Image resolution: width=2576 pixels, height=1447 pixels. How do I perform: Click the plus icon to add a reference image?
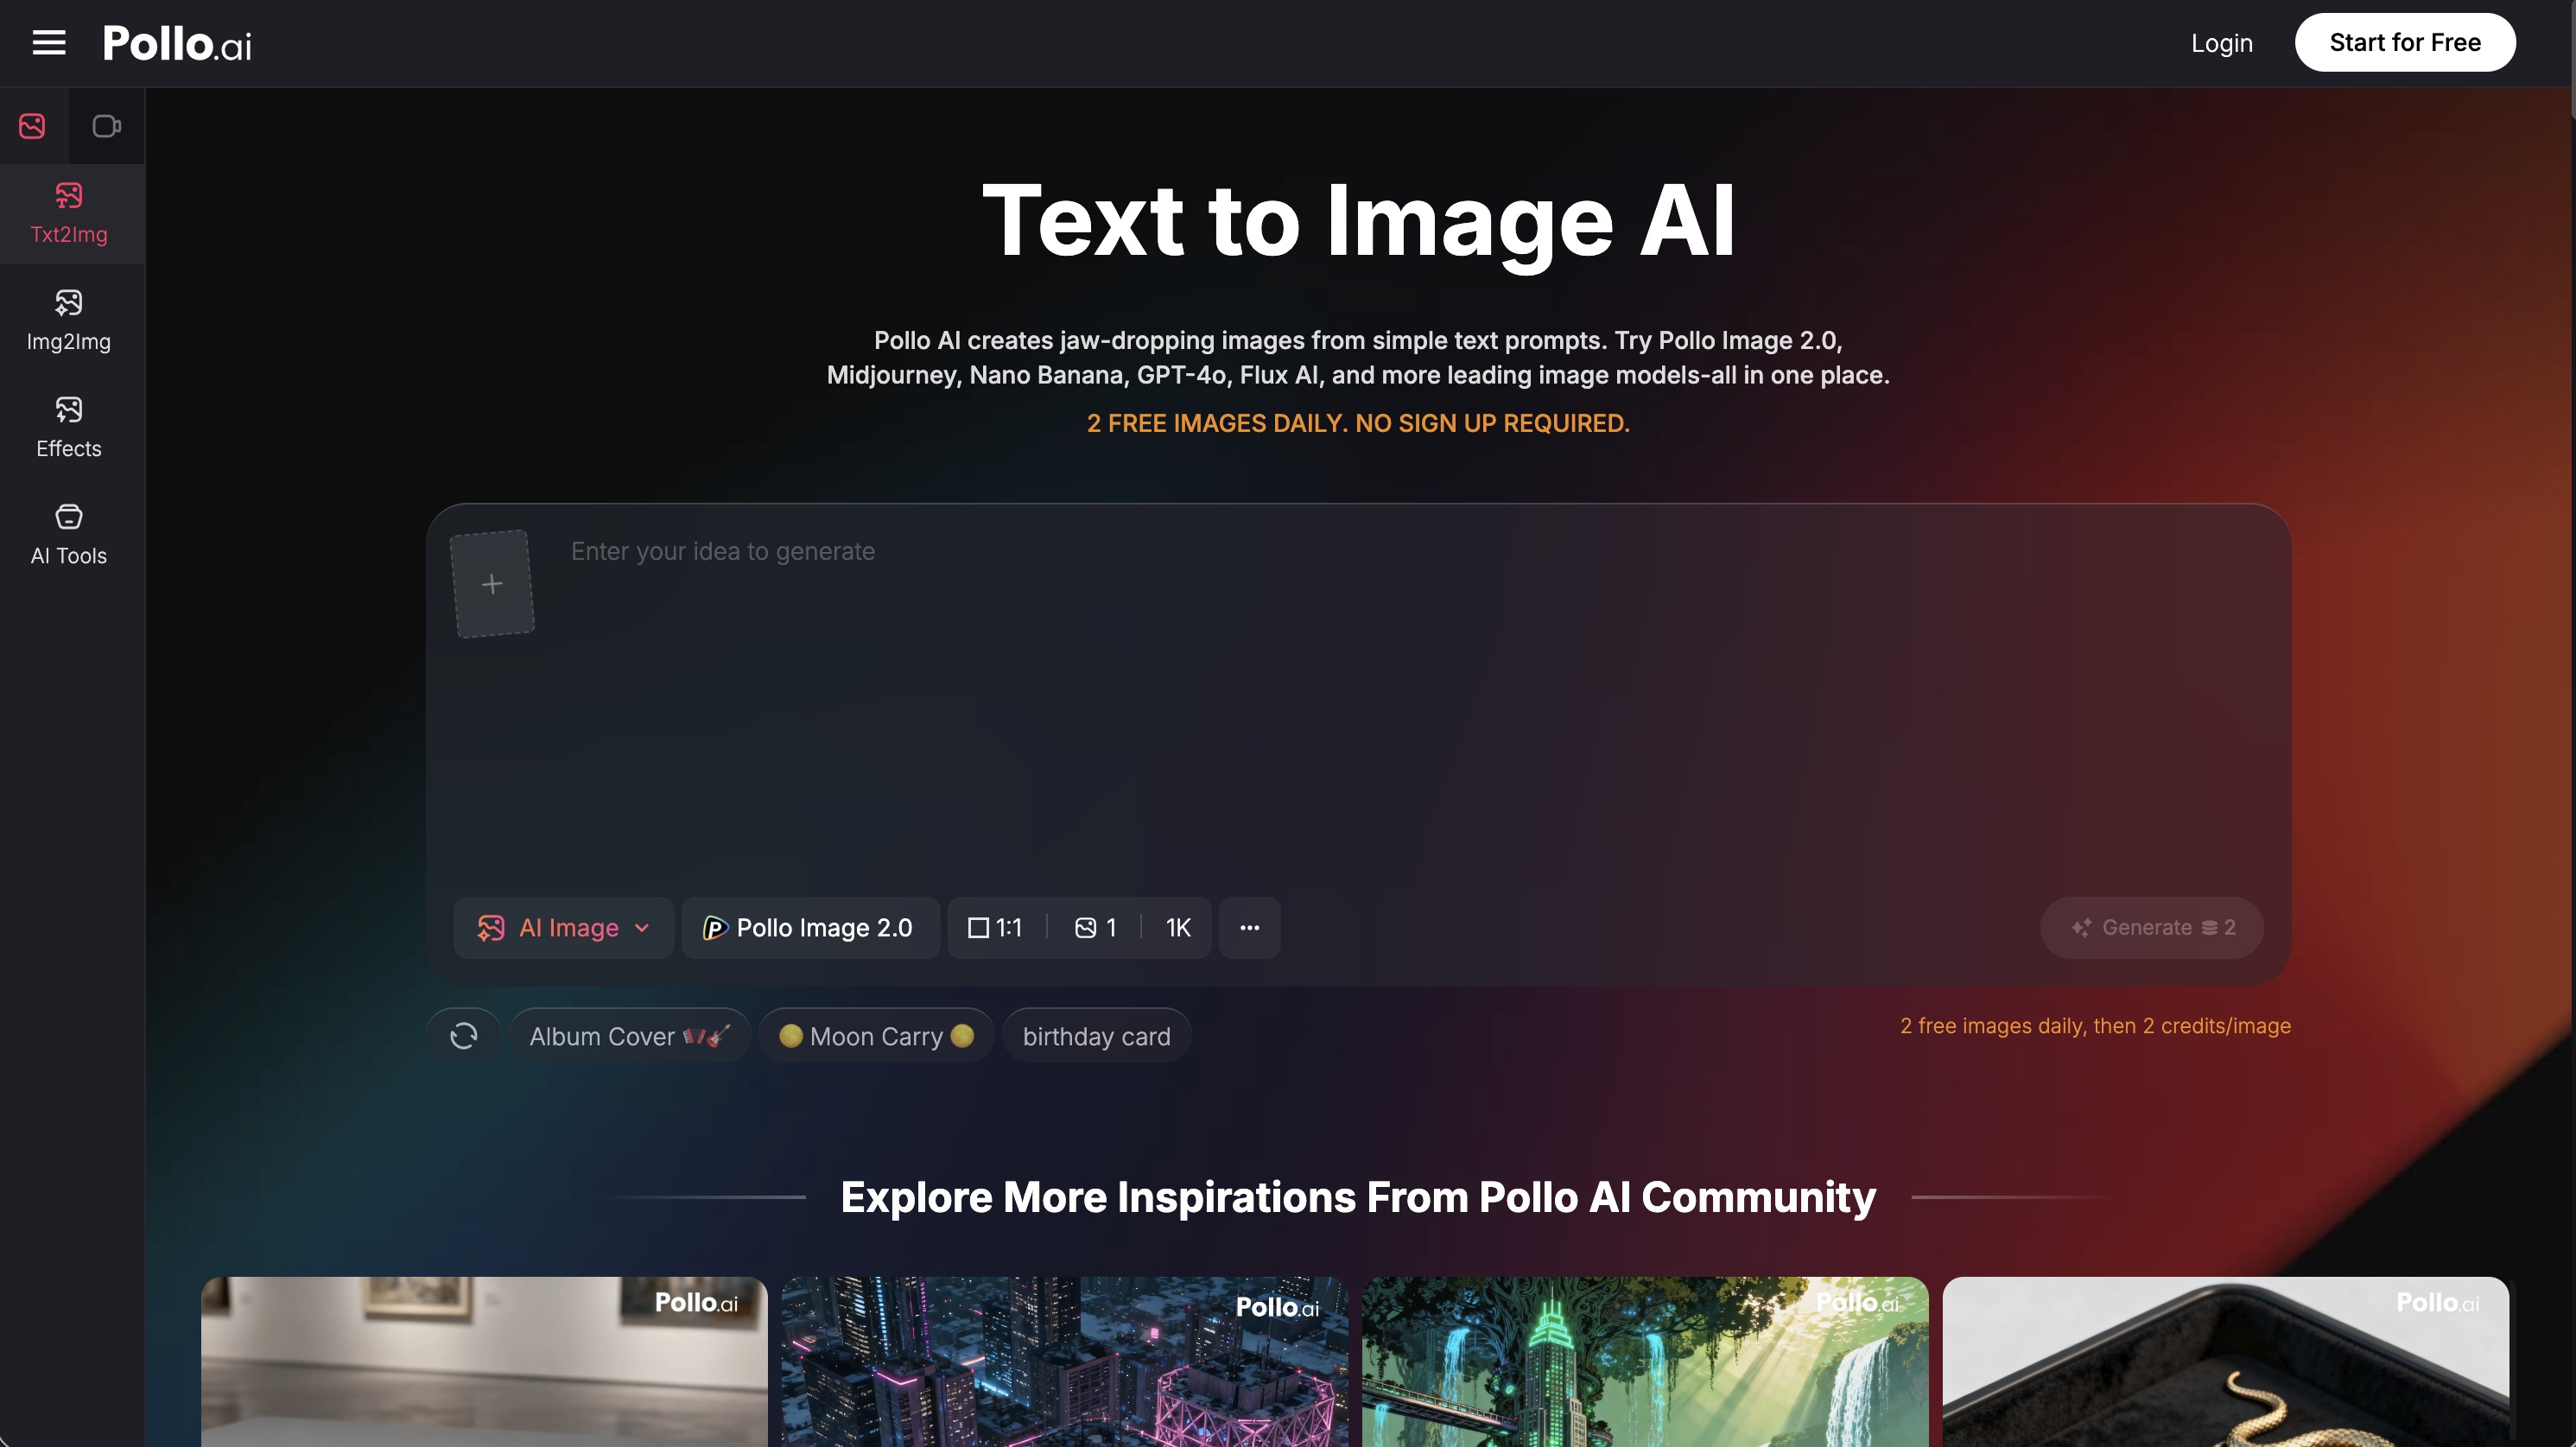click(492, 583)
